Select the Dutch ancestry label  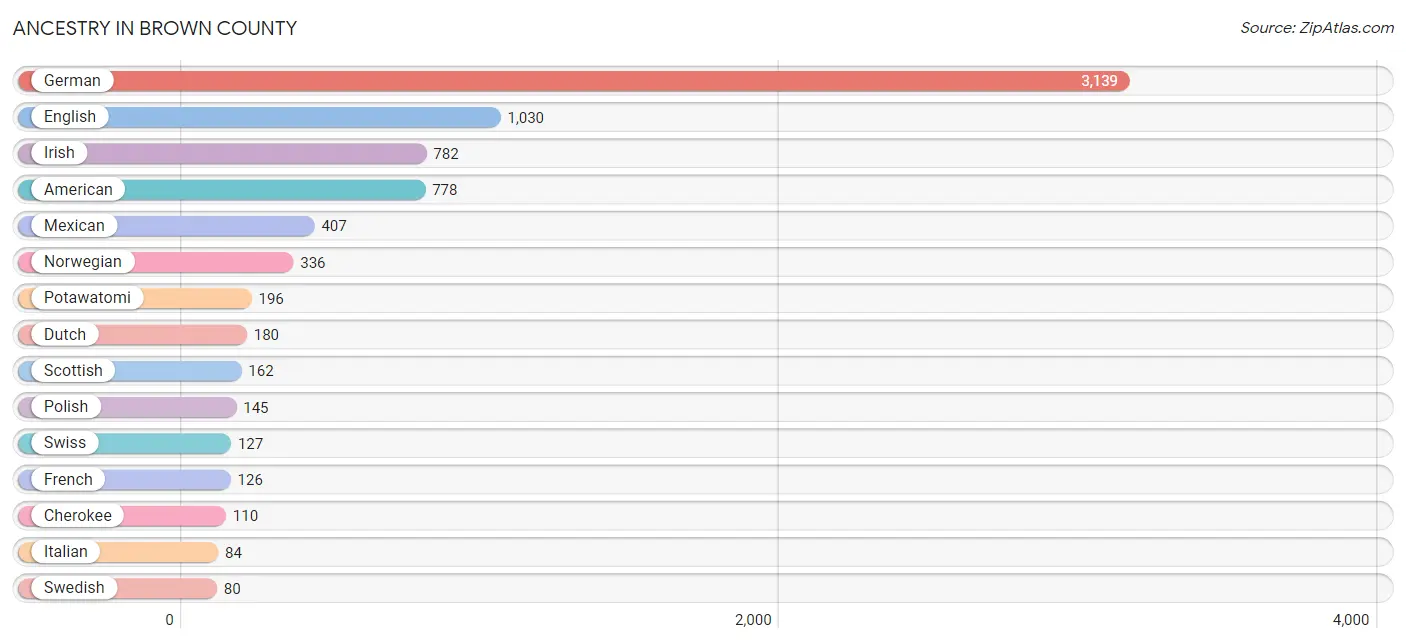(65, 334)
